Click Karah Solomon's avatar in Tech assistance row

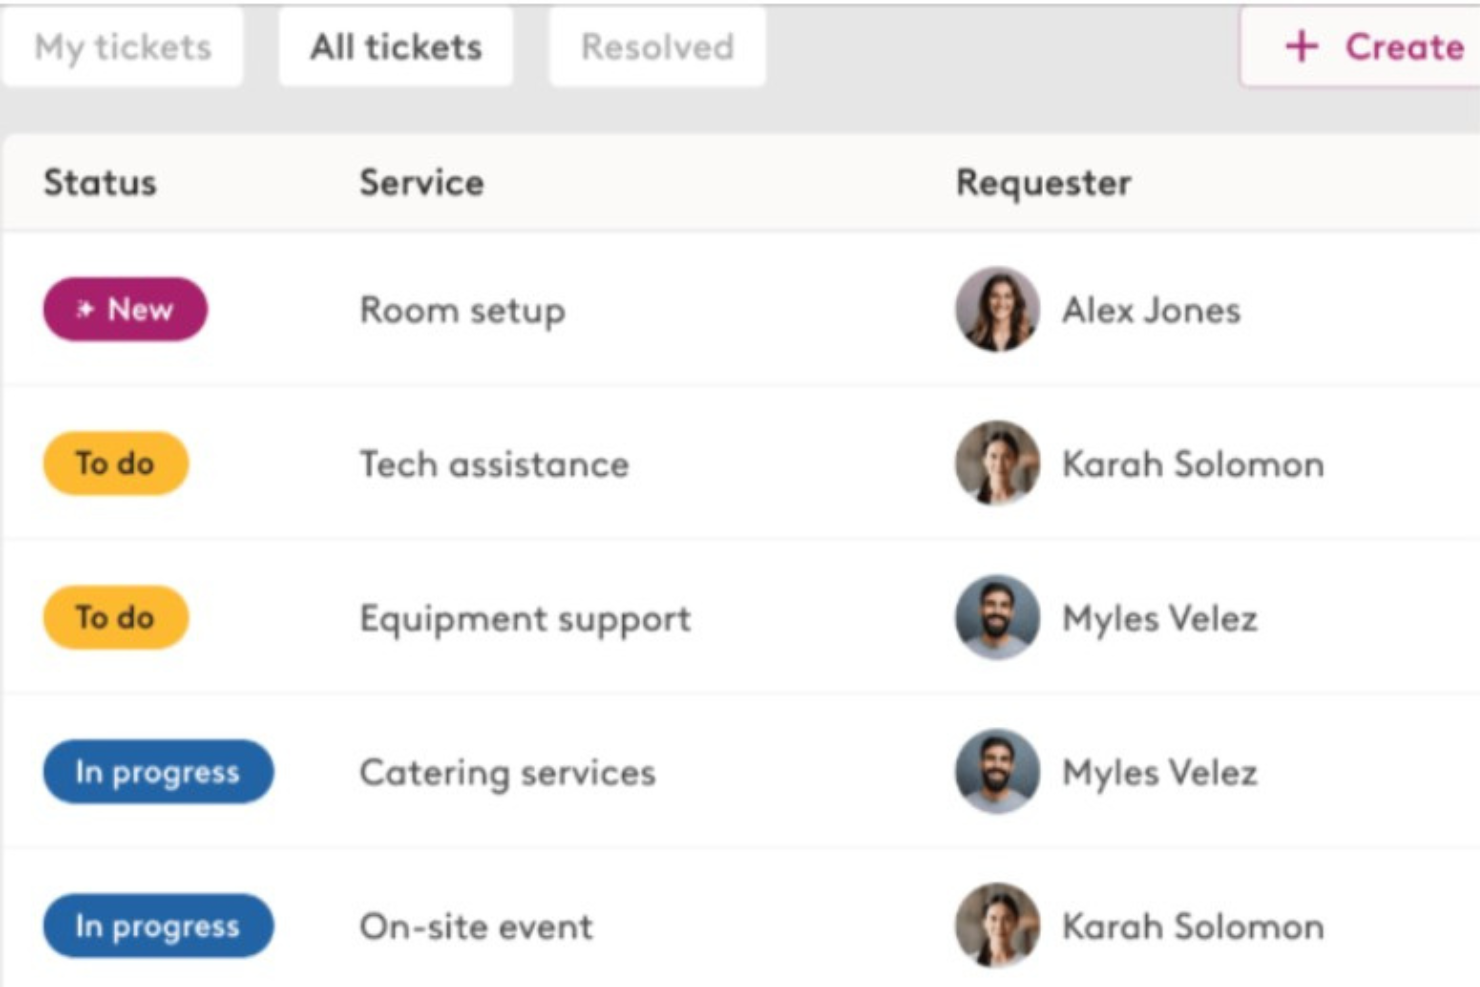pos(997,464)
